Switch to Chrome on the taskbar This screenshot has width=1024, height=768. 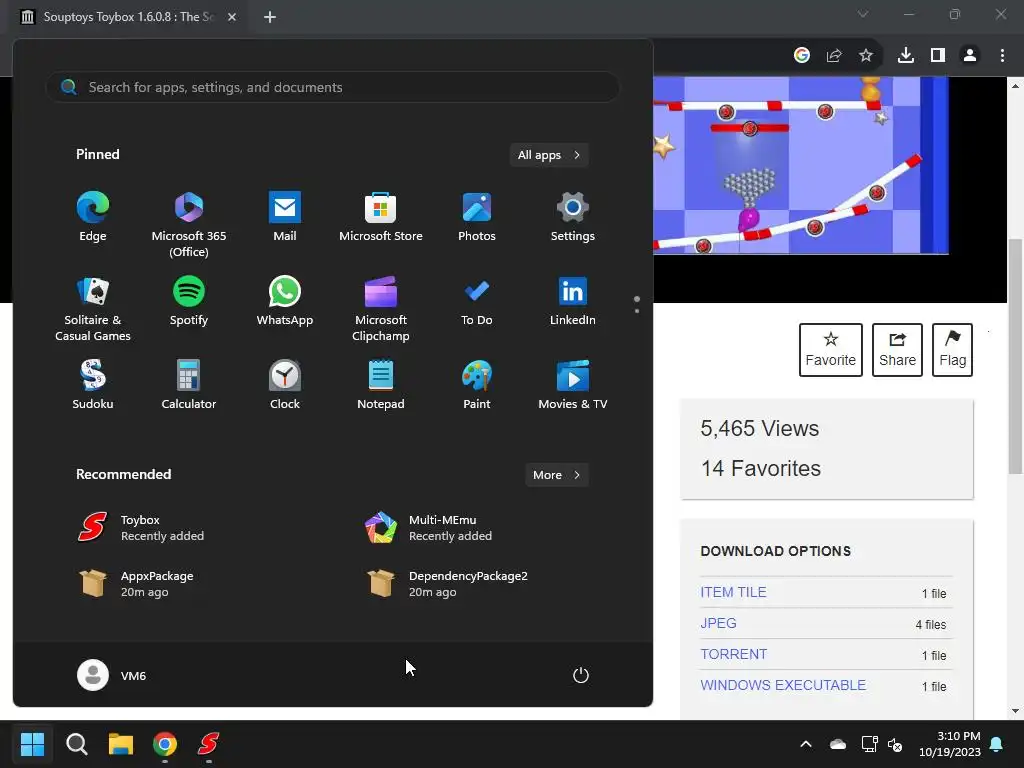tap(165, 744)
